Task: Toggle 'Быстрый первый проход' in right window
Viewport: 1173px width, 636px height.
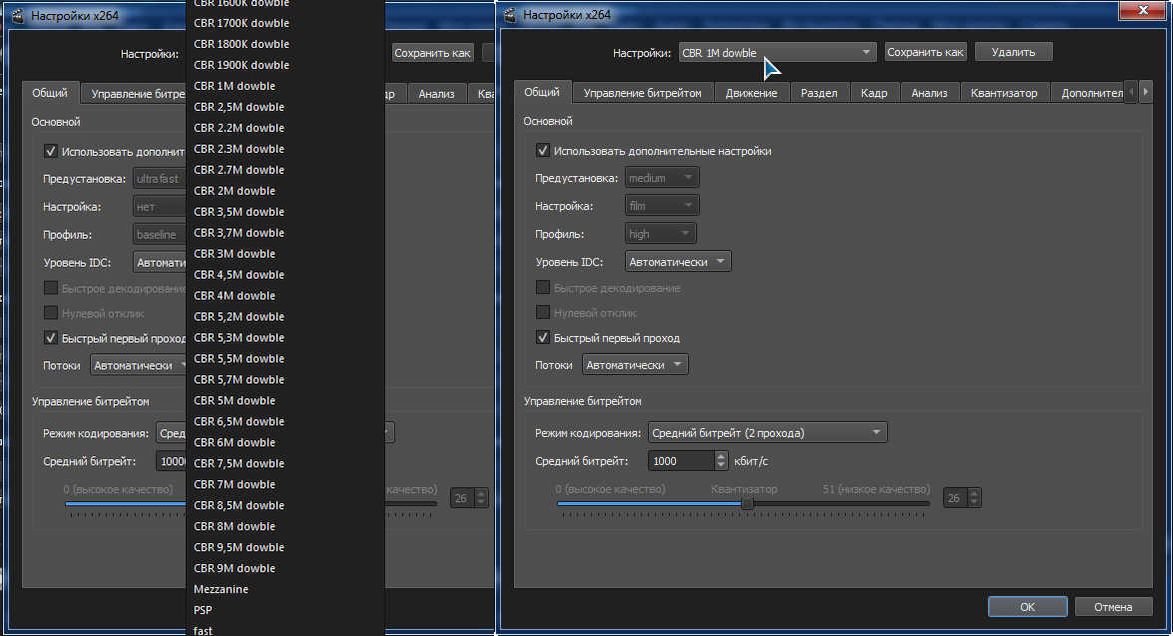Action: [x=543, y=337]
